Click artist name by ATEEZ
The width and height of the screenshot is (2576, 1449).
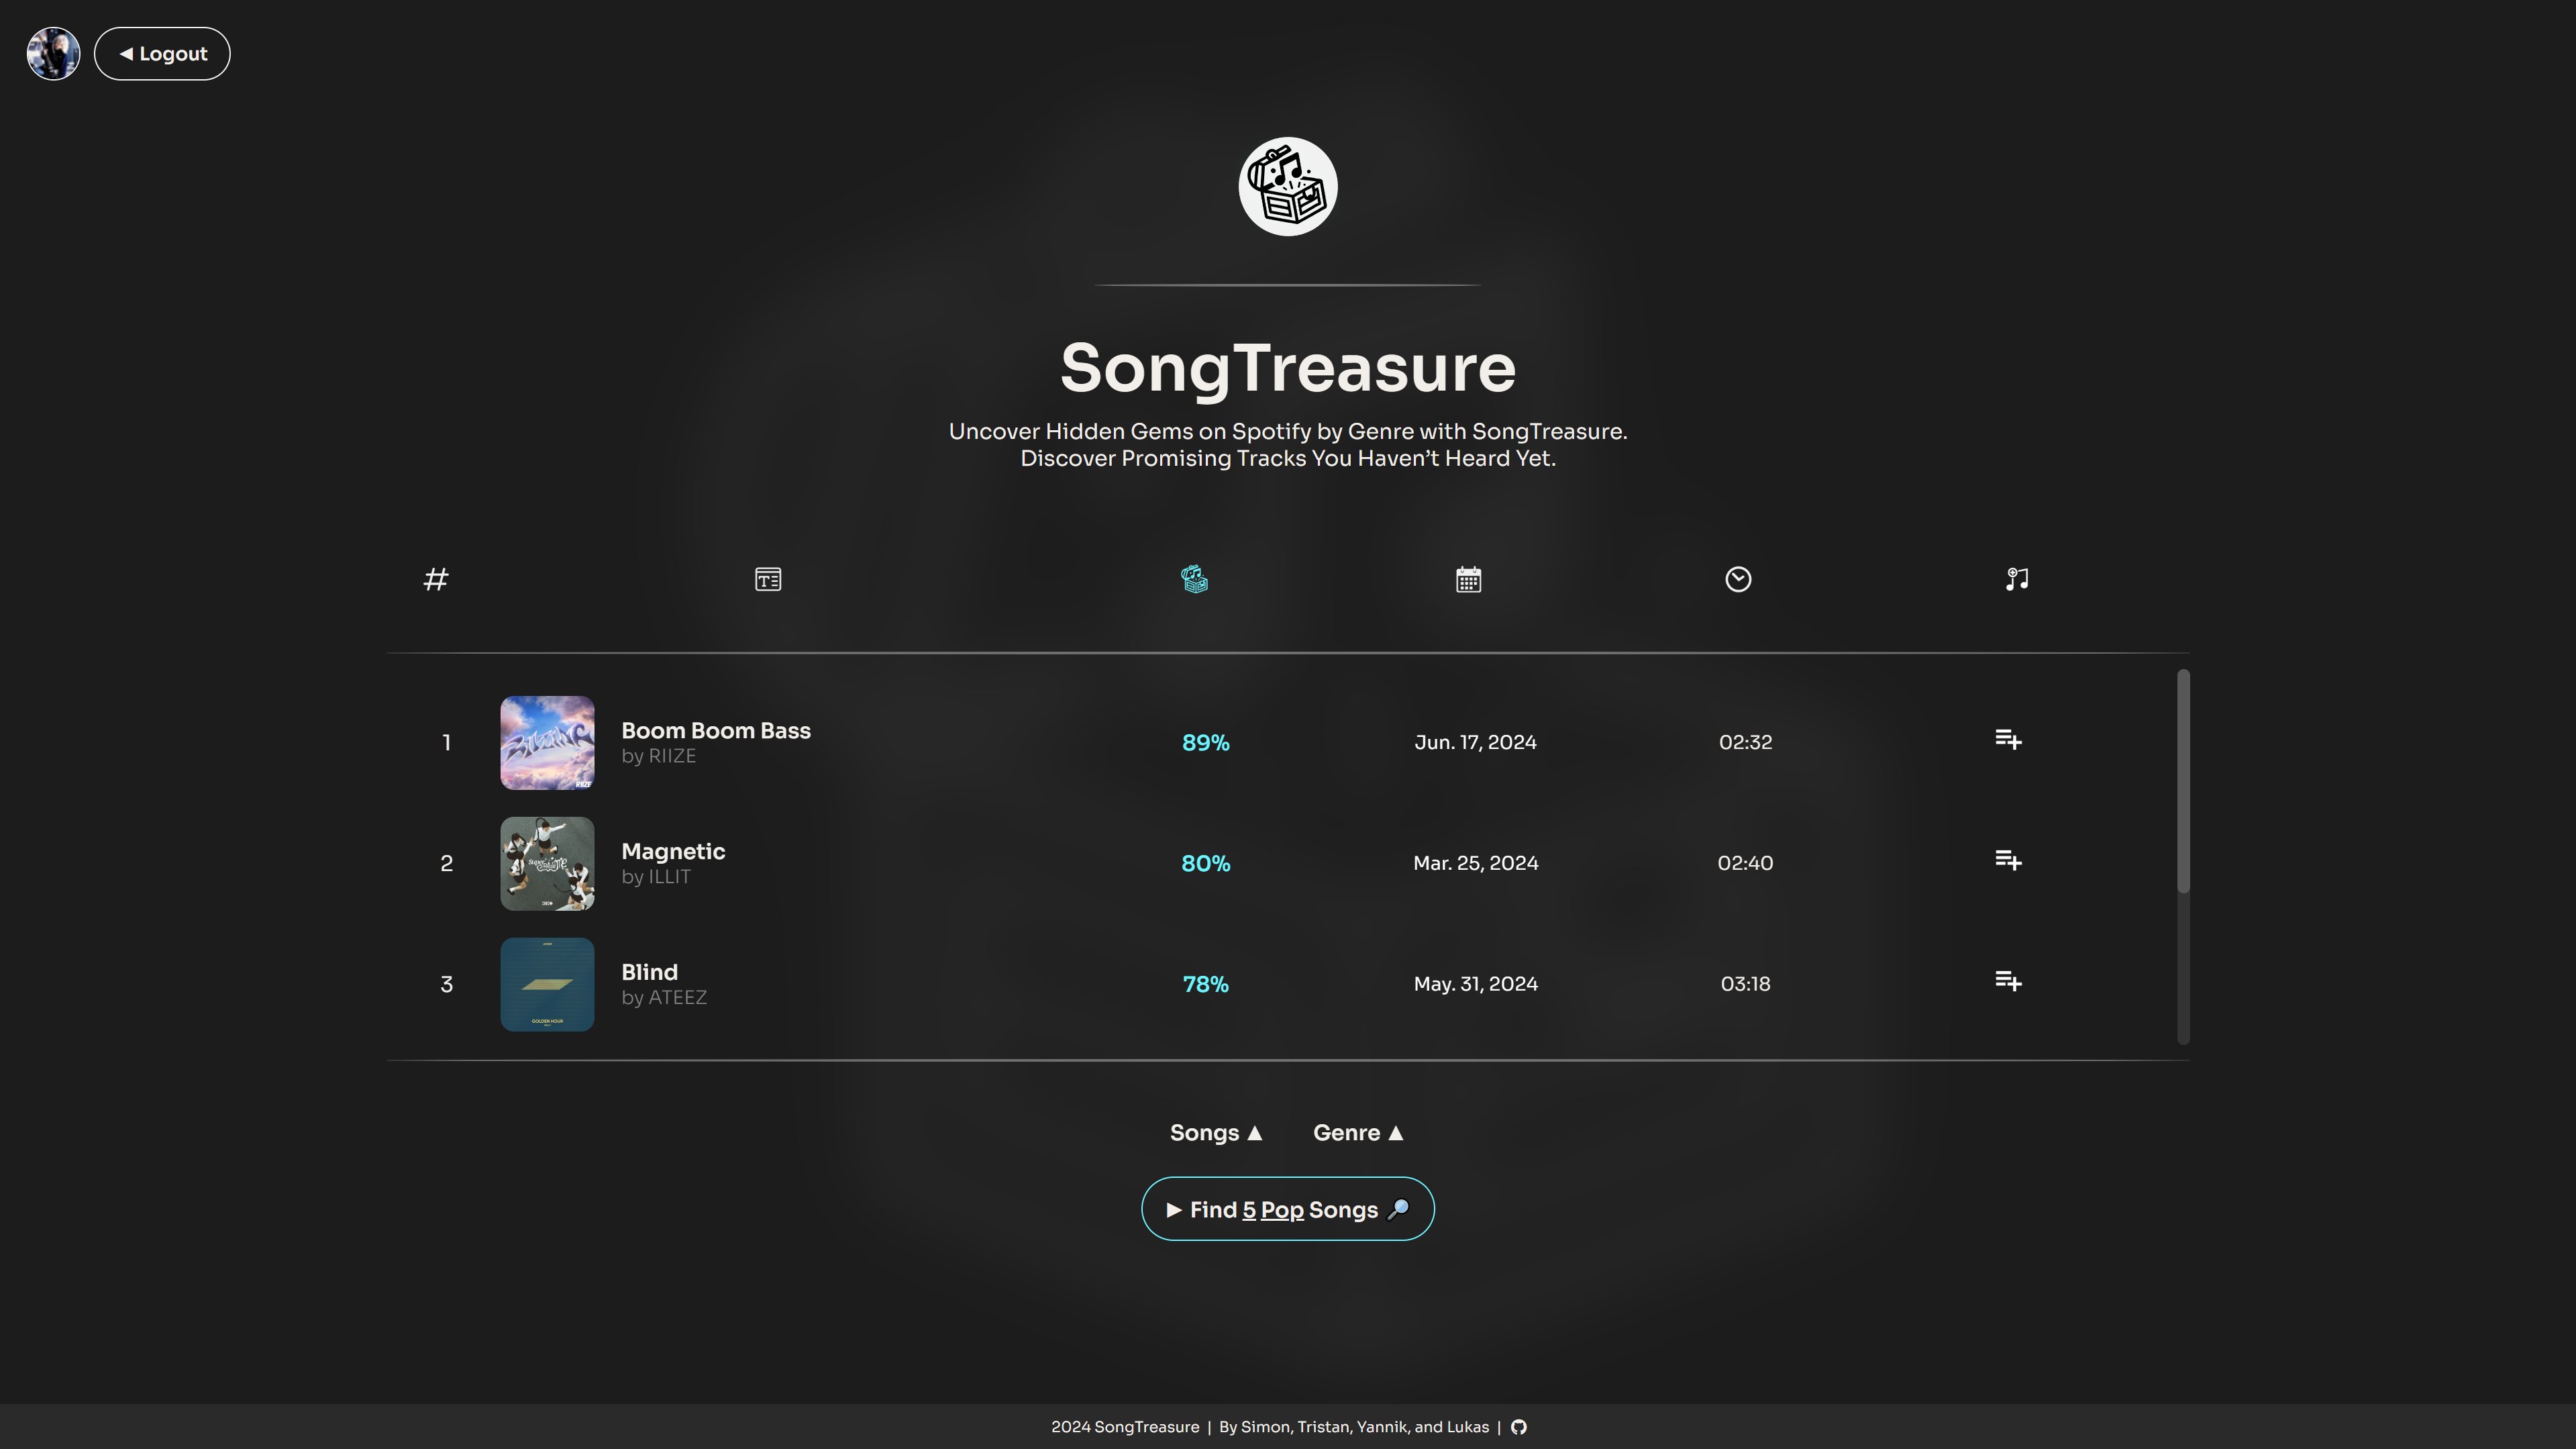click(x=664, y=999)
